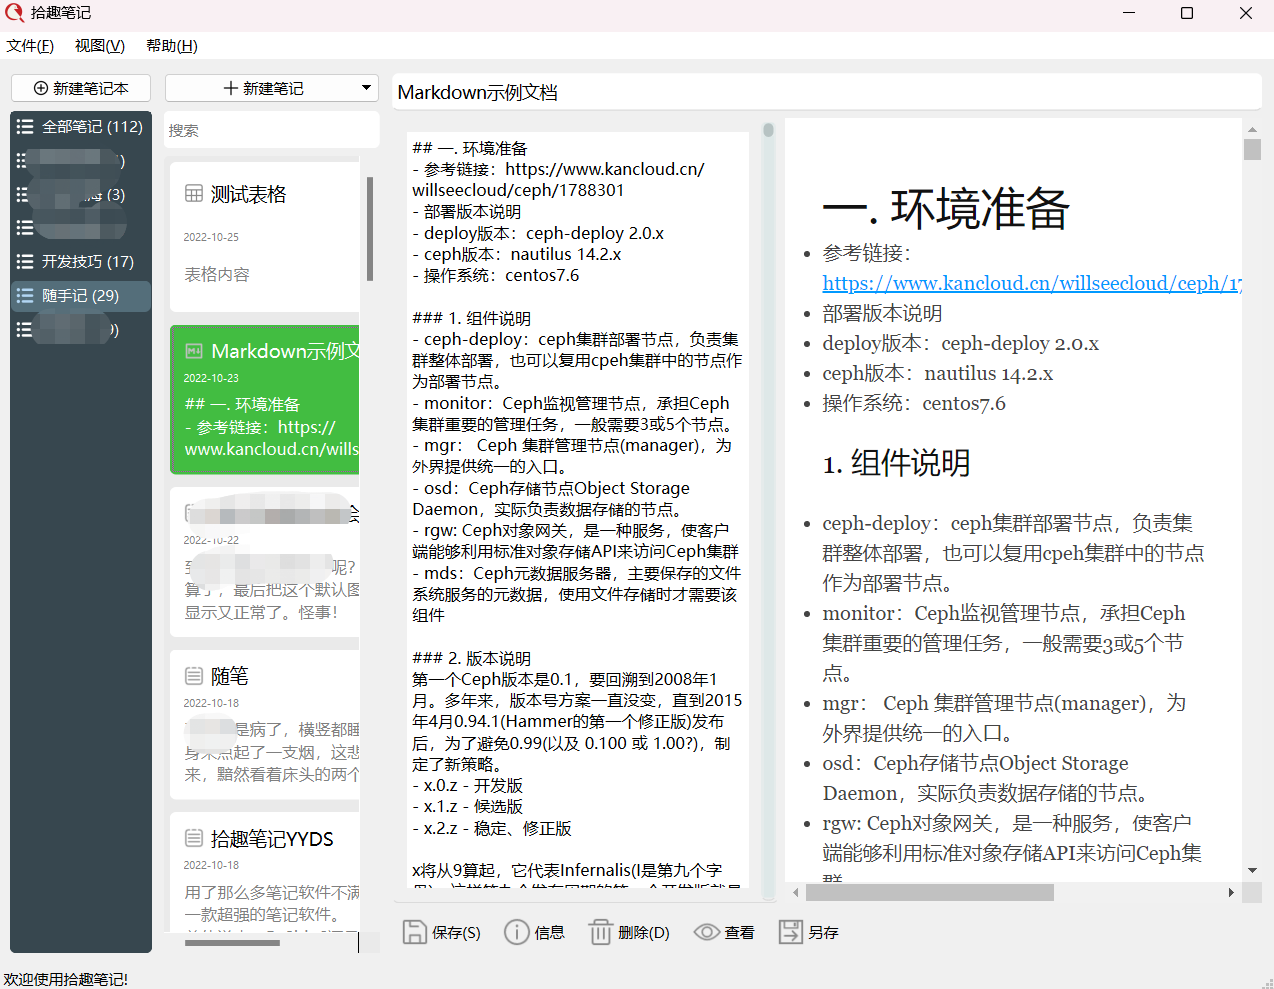
Task: Select 全部笔记 (112) notebook
Action: coord(81,127)
